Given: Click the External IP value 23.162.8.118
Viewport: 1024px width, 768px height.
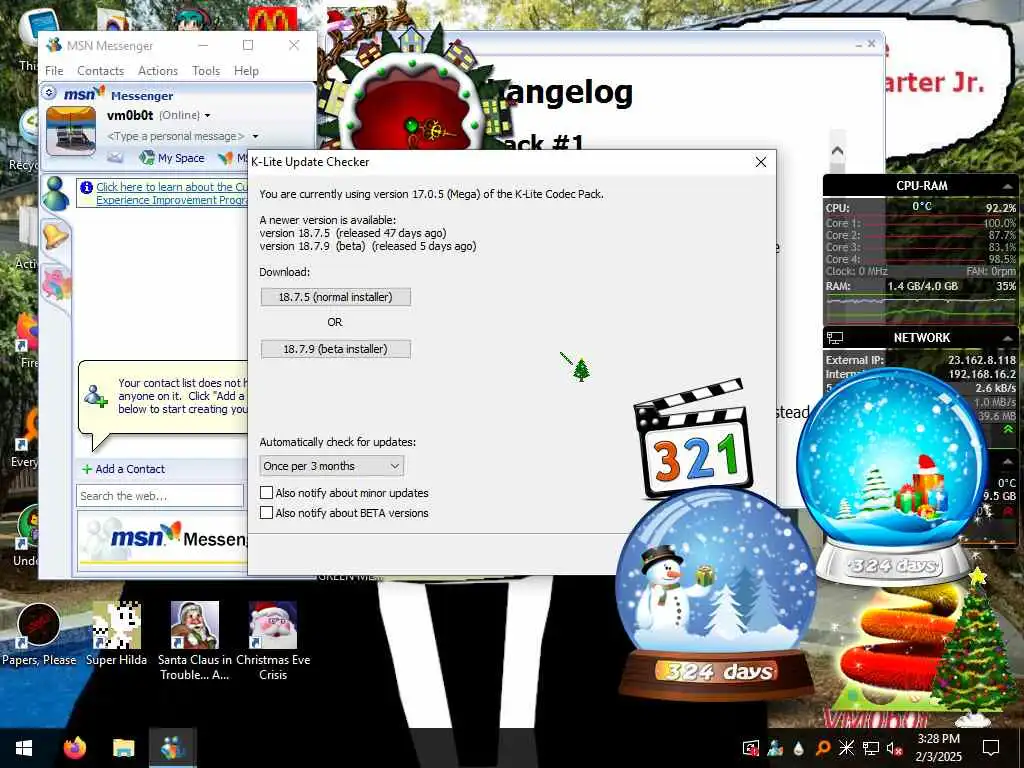Looking at the screenshot, I should pyautogui.click(x=982, y=360).
